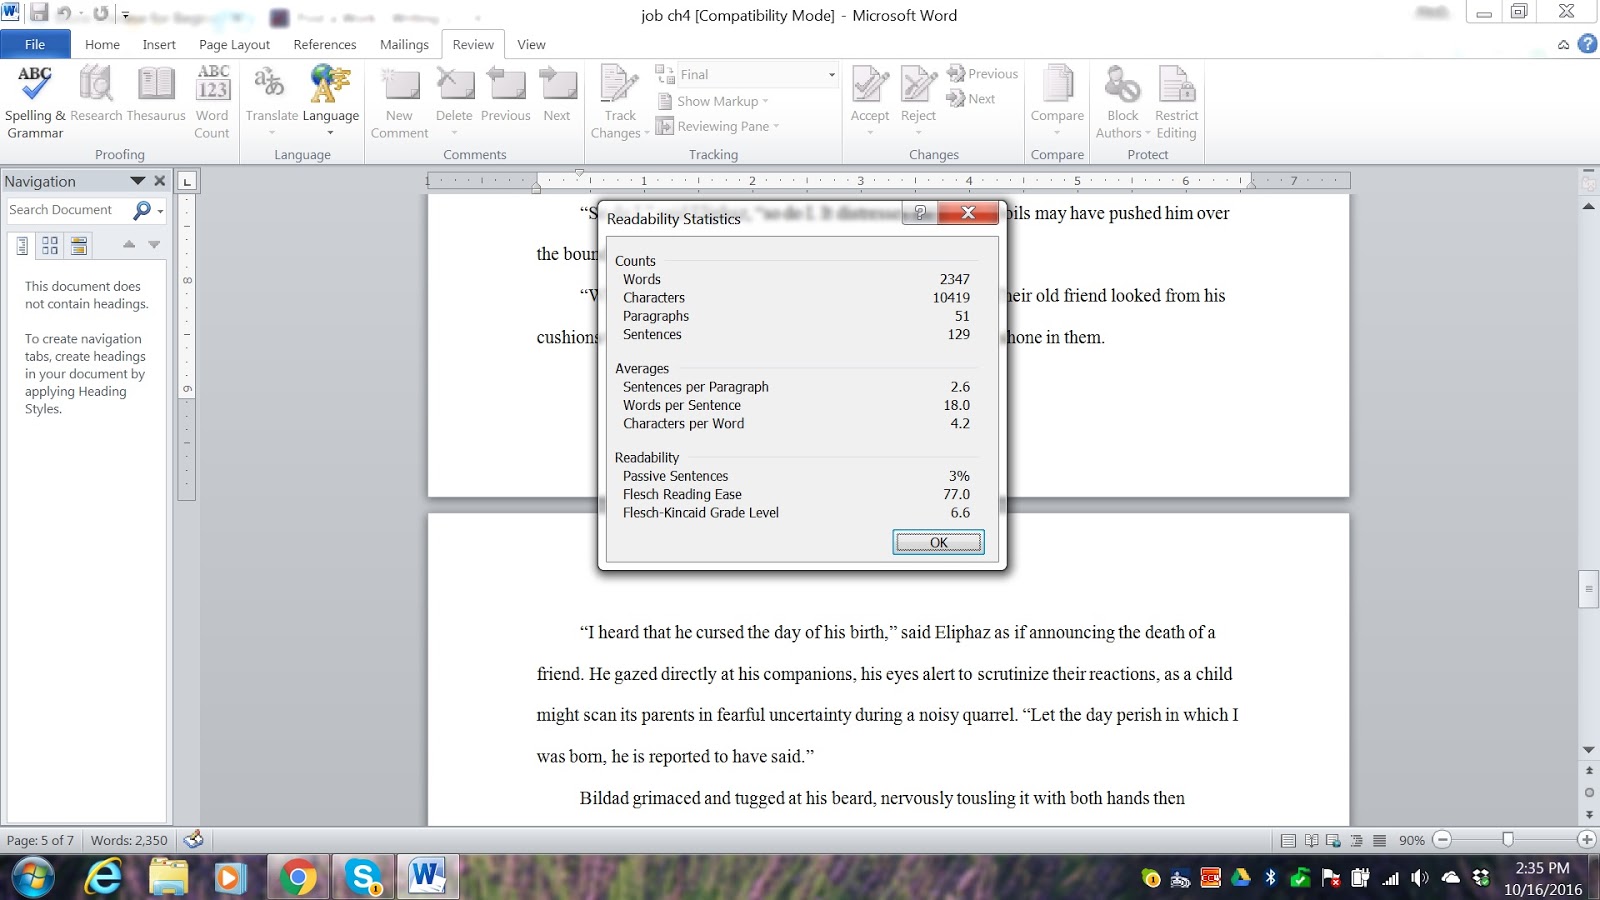This screenshot has height=900, width=1600.
Task: Click the Block Authors icon
Action: [x=1123, y=84]
